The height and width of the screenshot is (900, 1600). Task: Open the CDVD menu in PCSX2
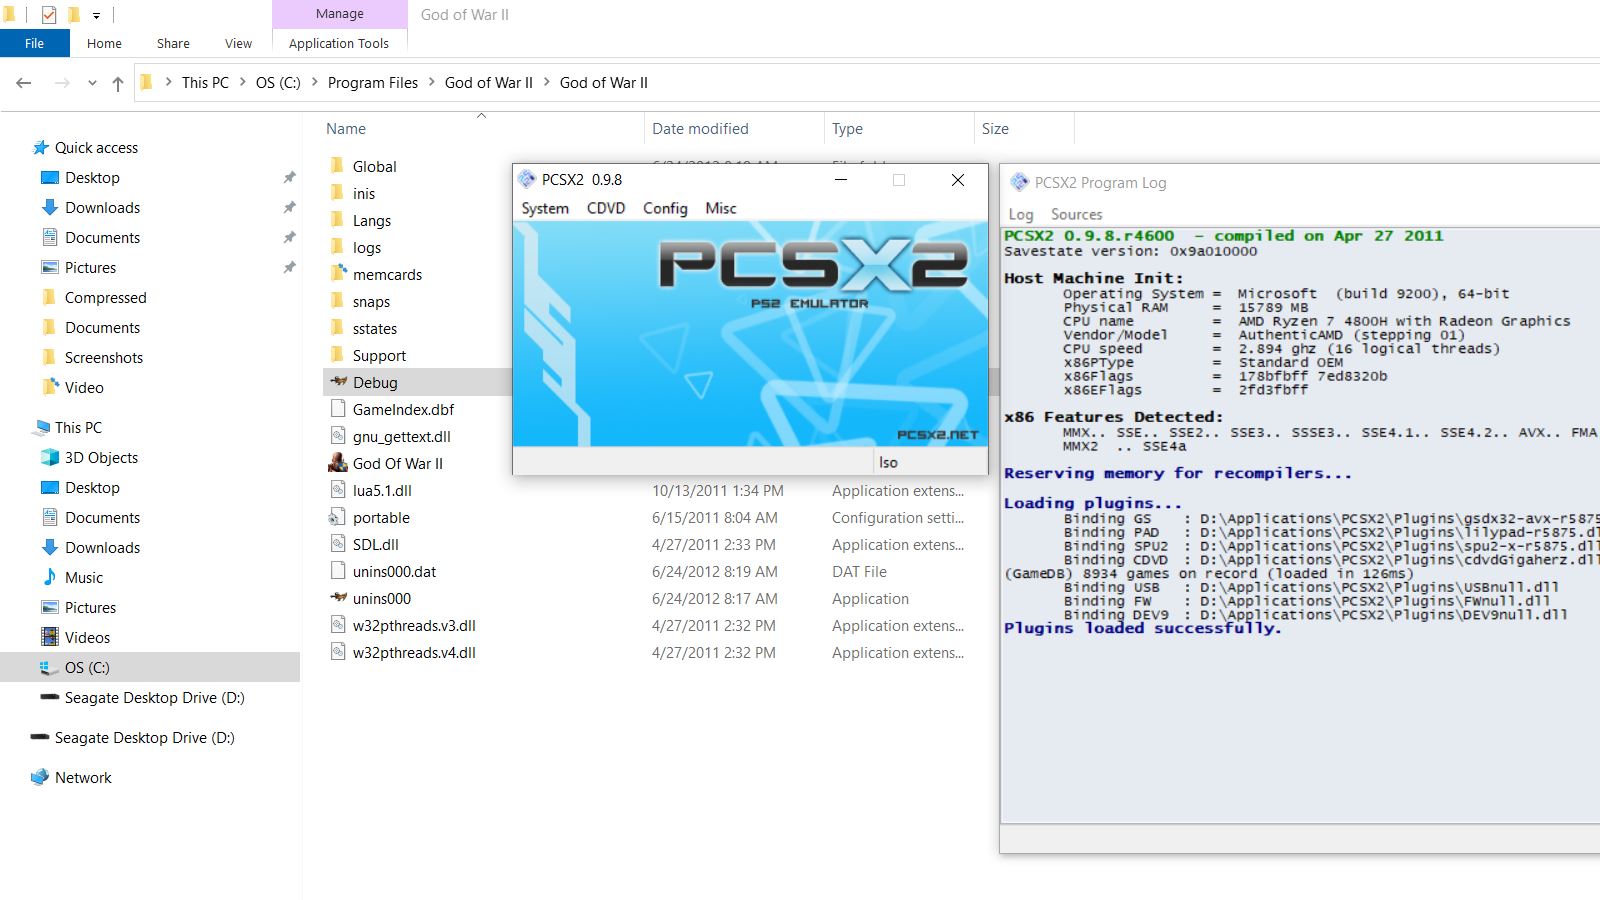click(x=605, y=208)
